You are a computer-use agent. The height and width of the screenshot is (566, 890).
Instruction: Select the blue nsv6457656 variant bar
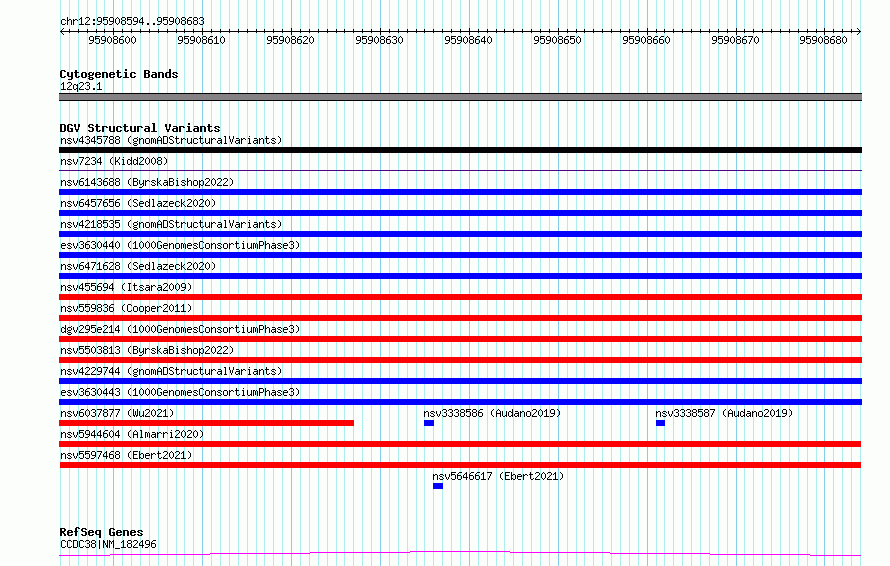(460, 213)
